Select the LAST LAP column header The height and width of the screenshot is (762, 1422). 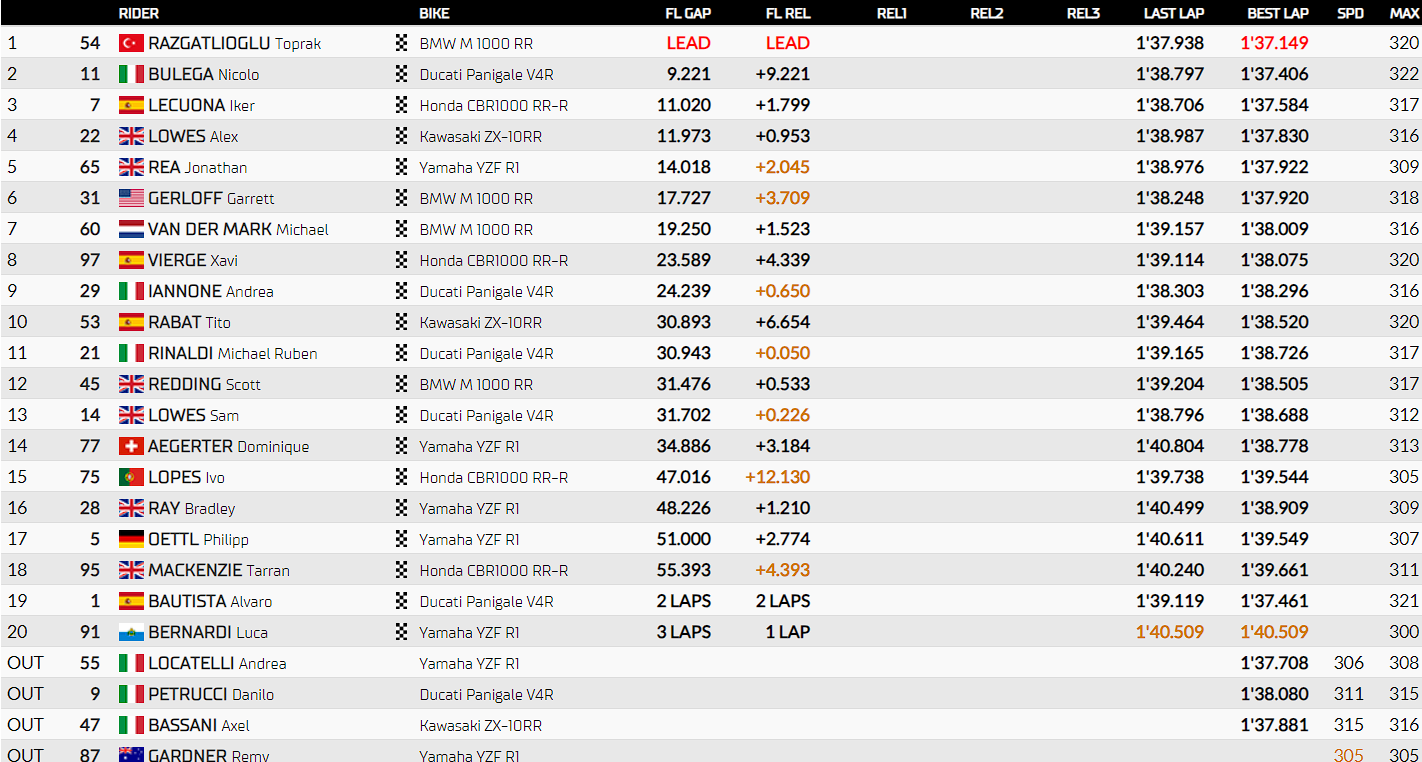1174,13
